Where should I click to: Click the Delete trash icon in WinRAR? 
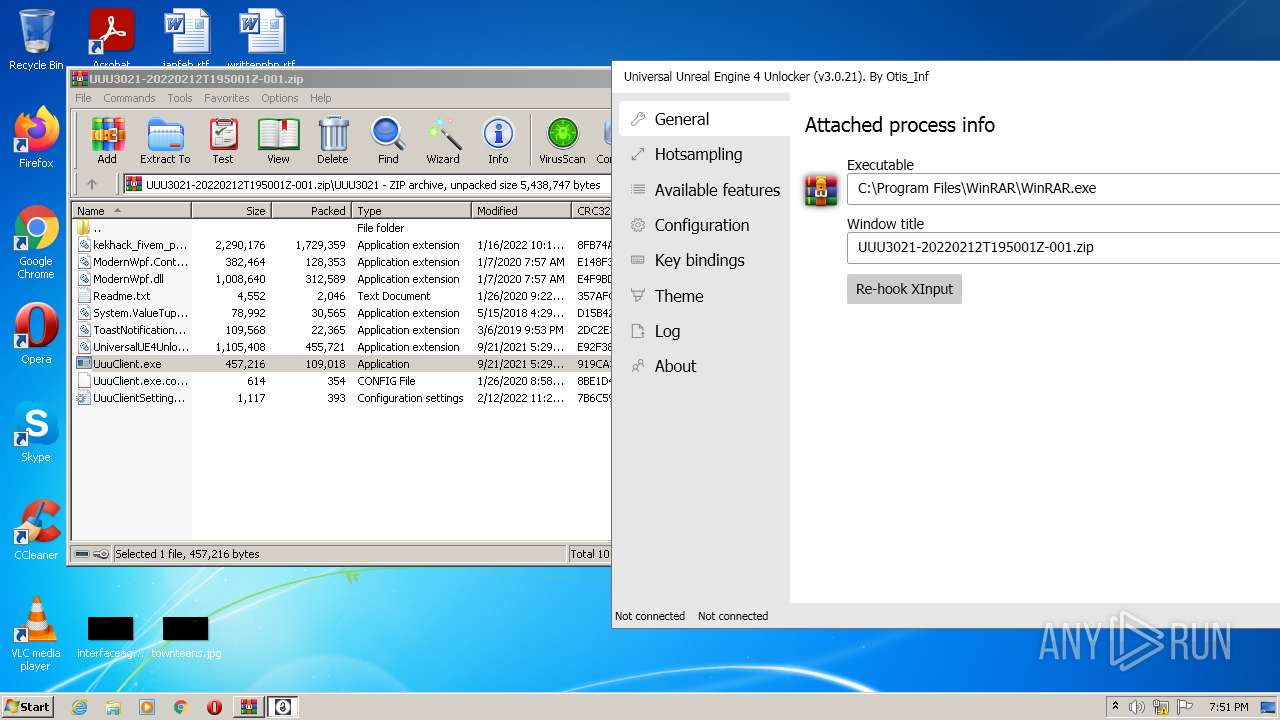[333, 140]
